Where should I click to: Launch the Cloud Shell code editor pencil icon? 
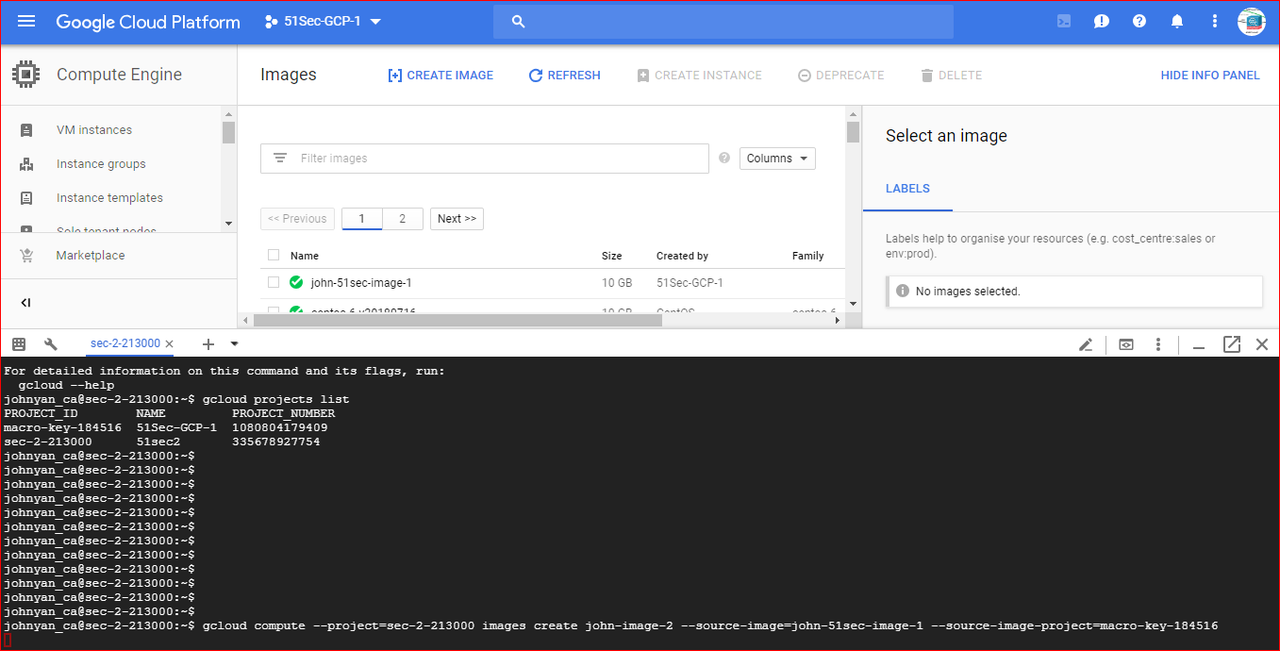pyautogui.click(x=1086, y=344)
